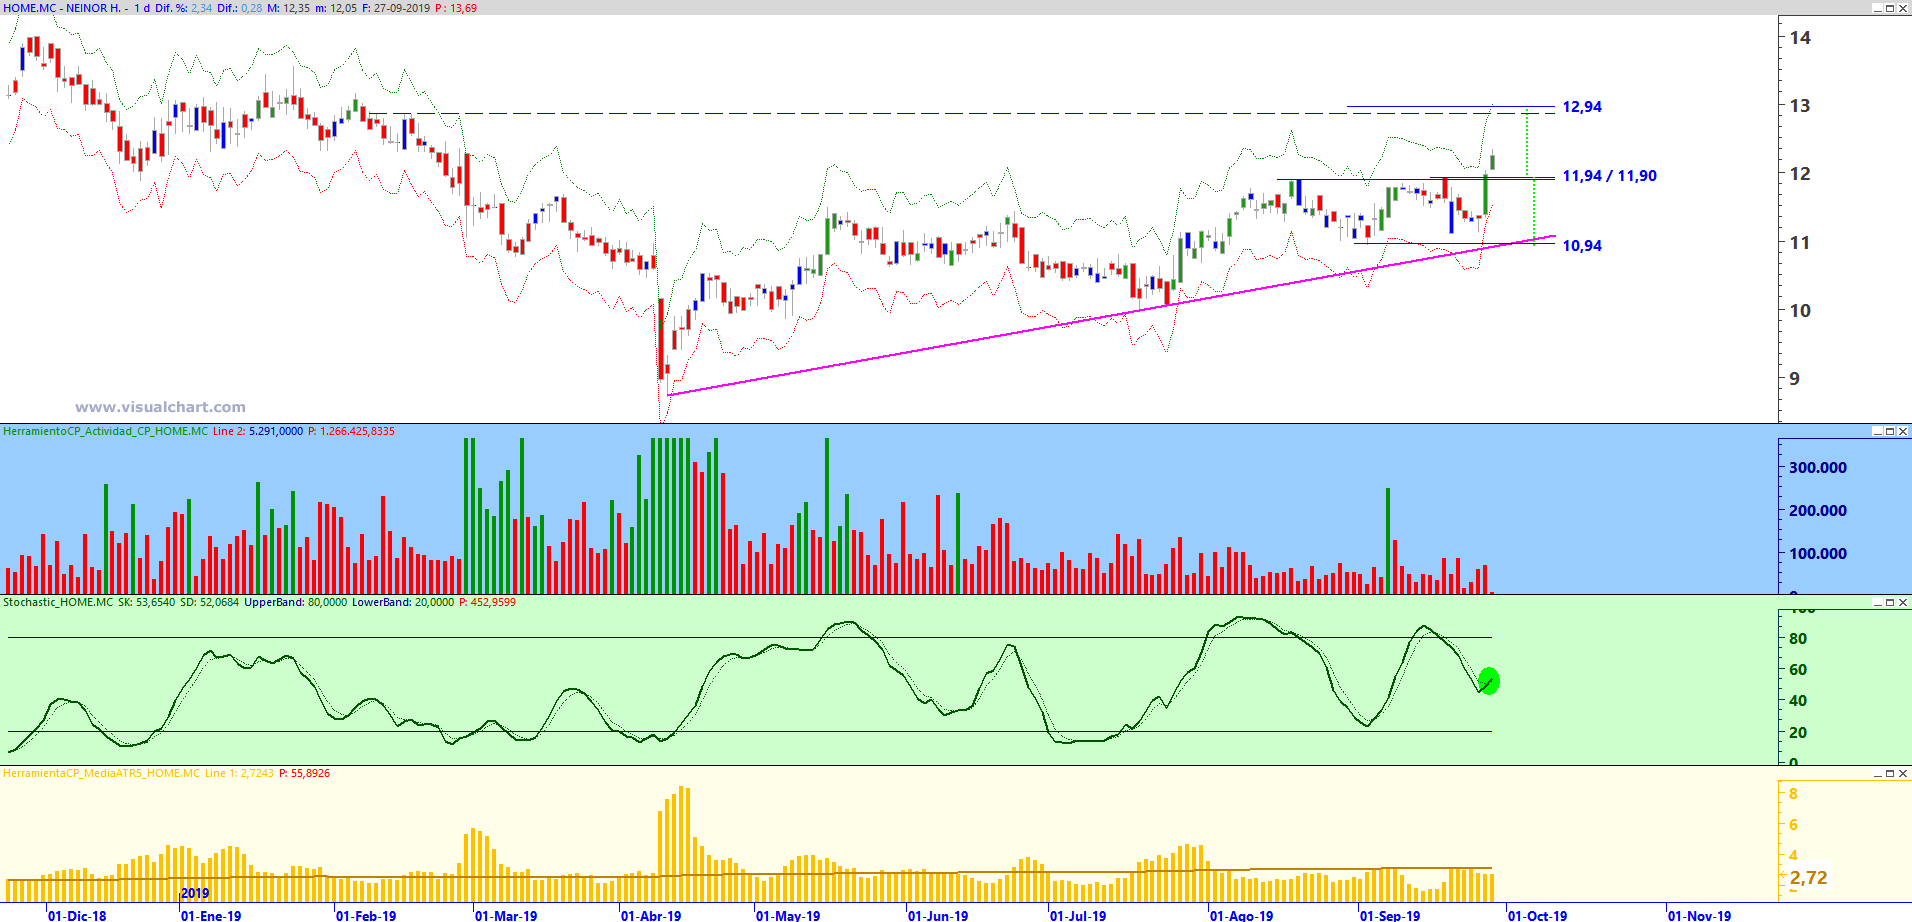Maximize the Actividad volume indicator pane
Screen dimensions: 1912x922
(1890, 431)
